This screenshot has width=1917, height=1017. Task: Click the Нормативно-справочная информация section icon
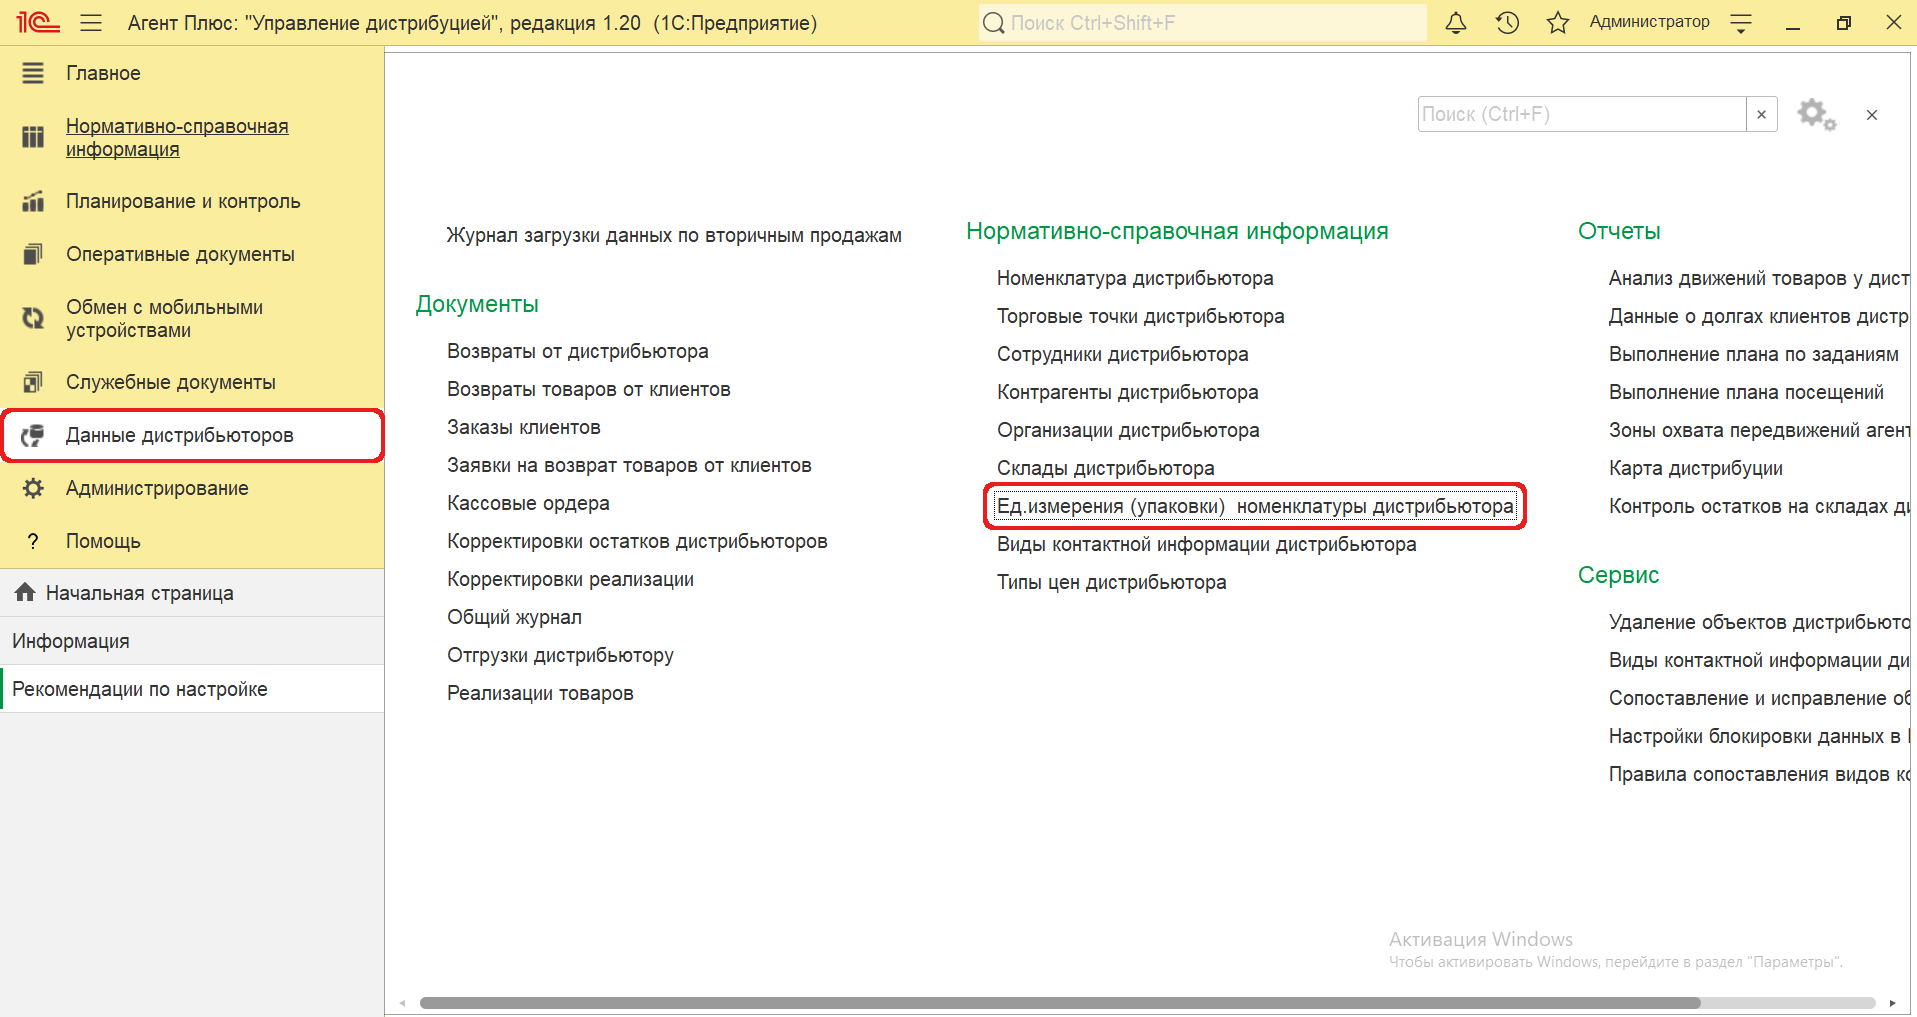pyautogui.click(x=33, y=137)
